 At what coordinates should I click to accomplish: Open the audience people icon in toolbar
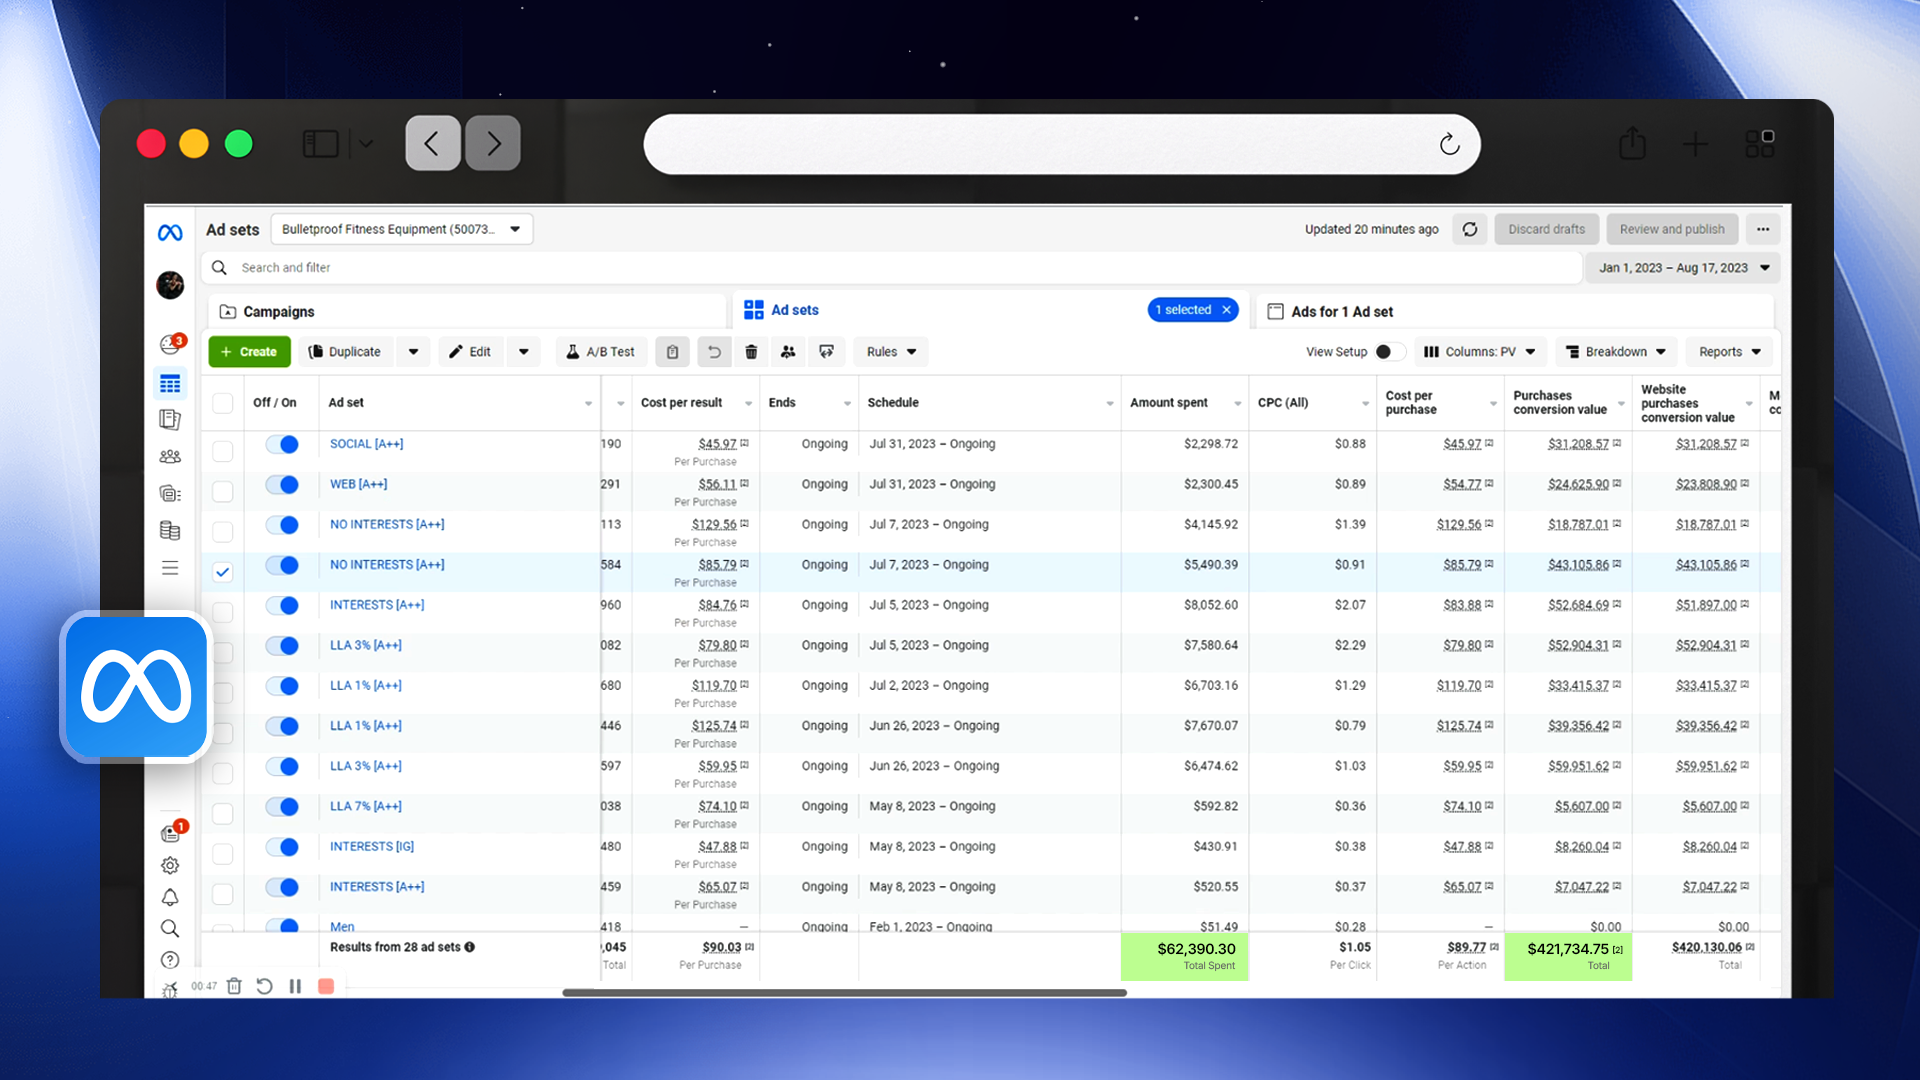point(788,352)
